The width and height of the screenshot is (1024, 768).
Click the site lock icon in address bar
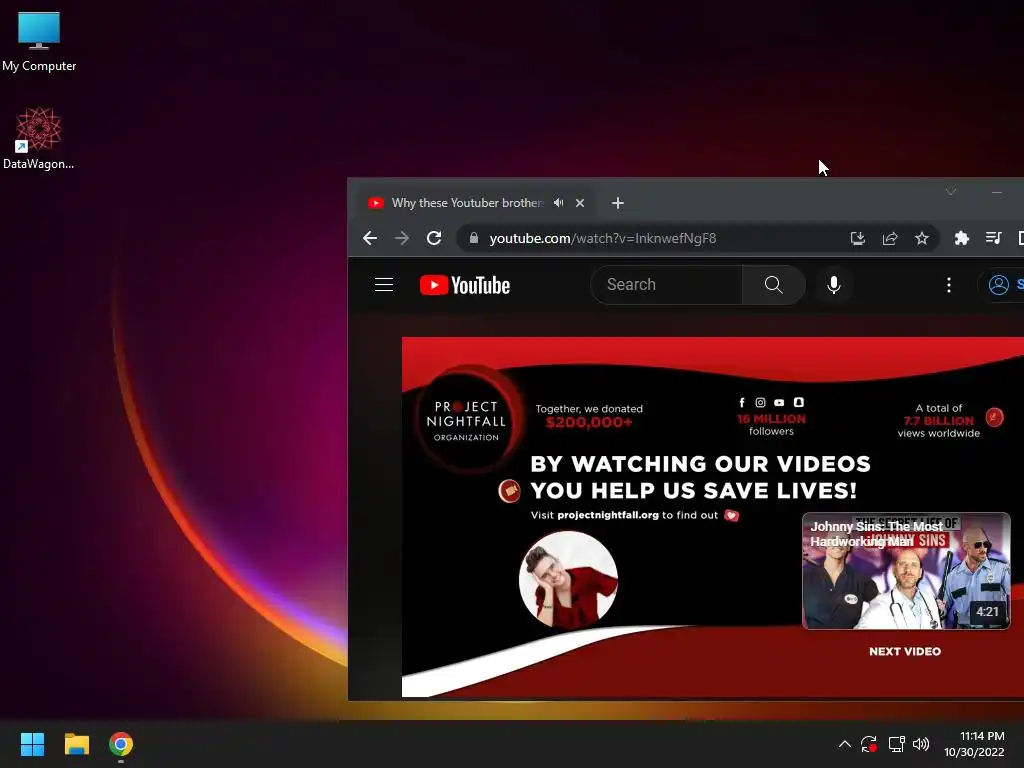(x=474, y=238)
